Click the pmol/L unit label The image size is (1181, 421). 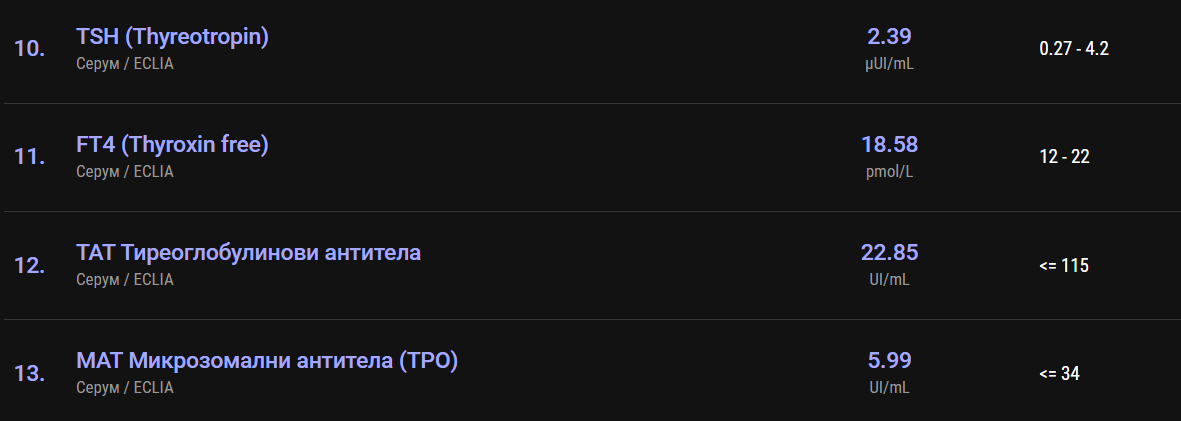(x=889, y=172)
